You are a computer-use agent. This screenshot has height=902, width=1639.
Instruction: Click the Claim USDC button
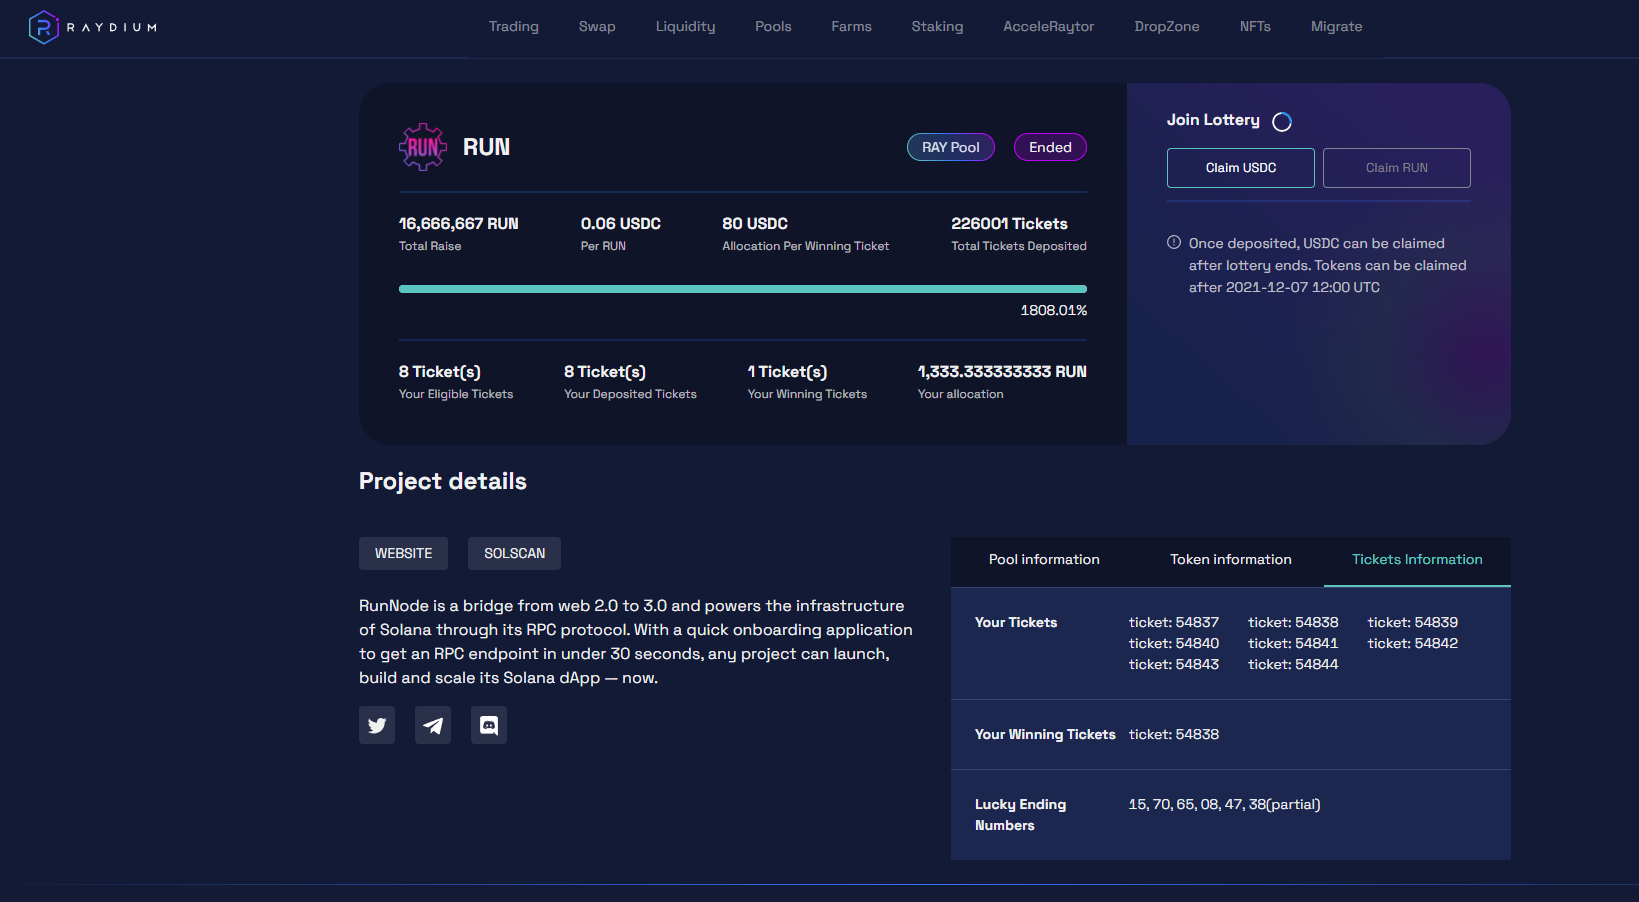[1241, 168]
